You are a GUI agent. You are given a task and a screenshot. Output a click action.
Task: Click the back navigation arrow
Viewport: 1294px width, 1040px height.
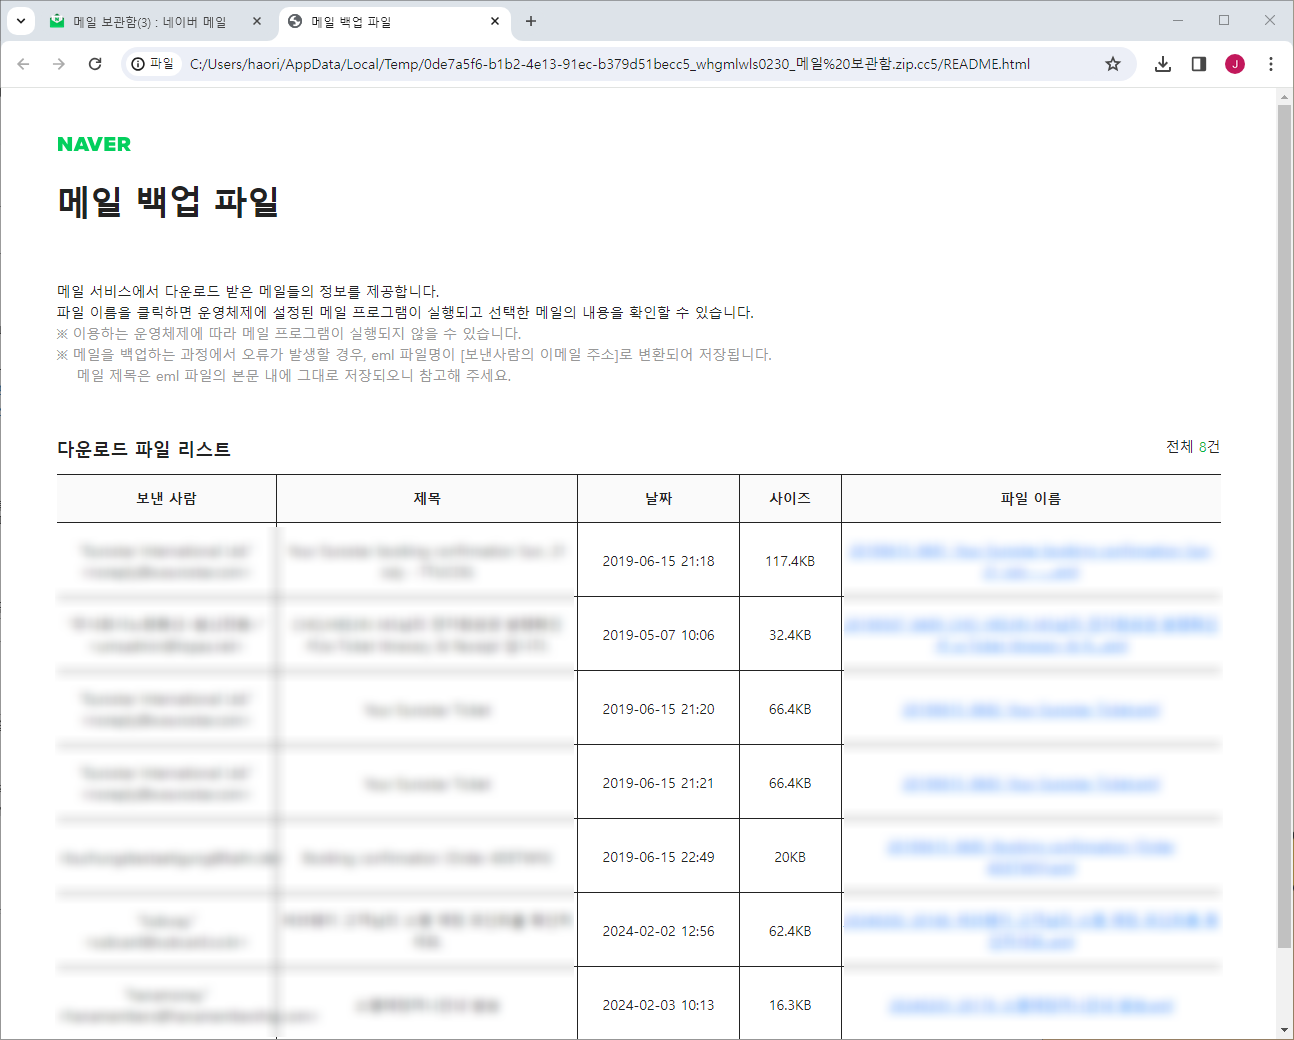(x=23, y=63)
